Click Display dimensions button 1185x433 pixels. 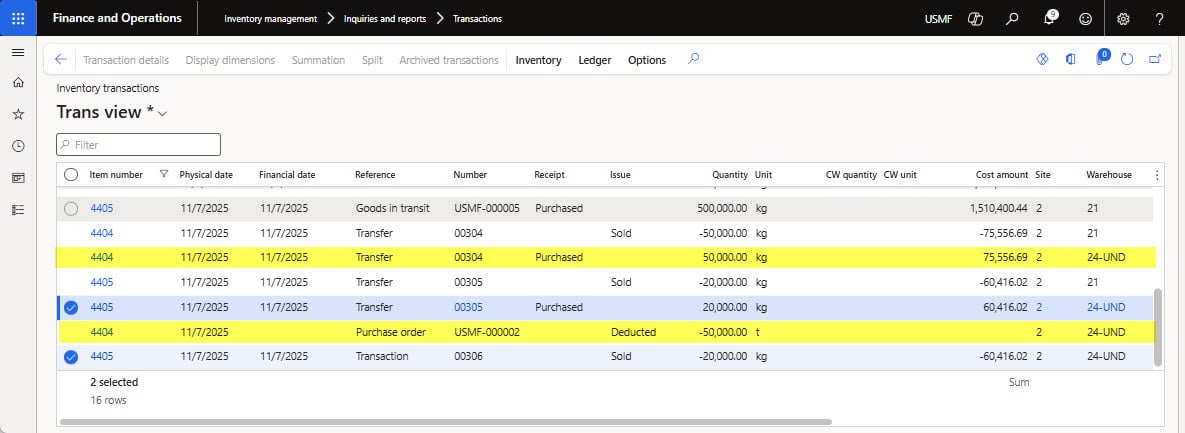[x=231, y=60]
